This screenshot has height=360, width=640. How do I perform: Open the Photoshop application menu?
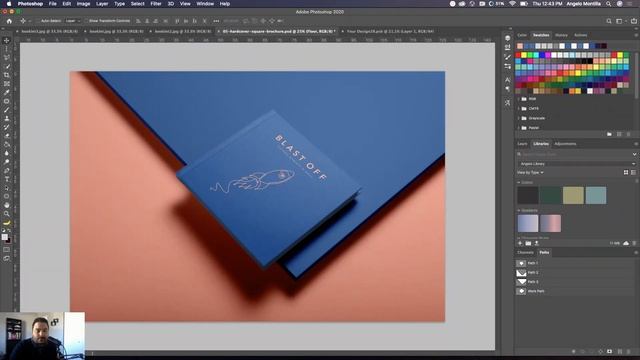click(x=30, y=4)
